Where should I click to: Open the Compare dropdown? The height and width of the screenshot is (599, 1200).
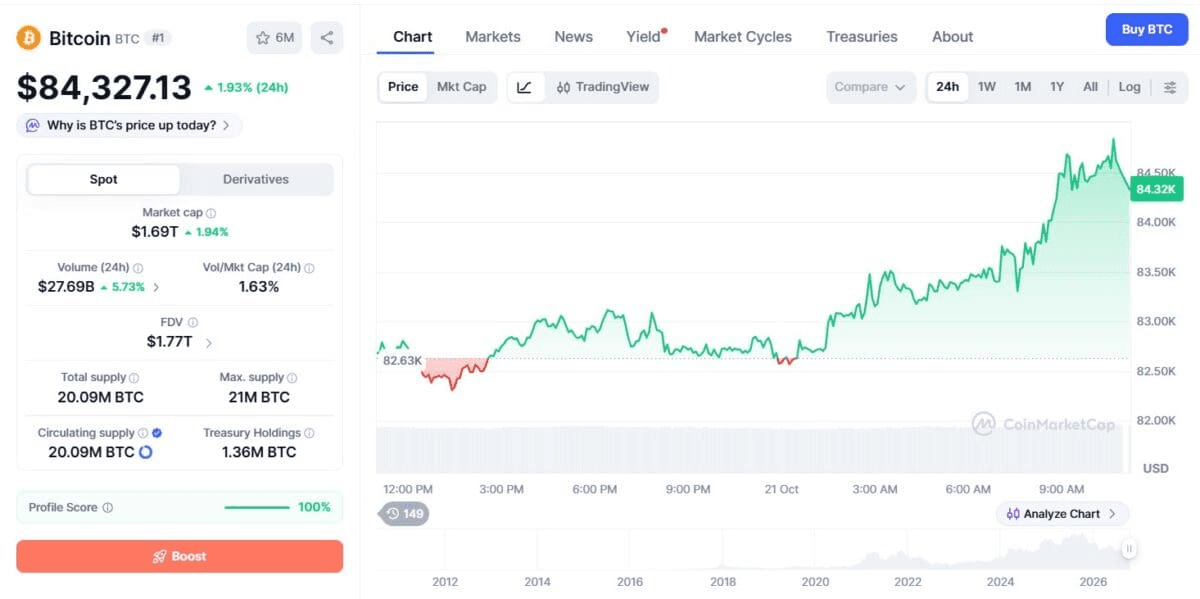point(871,87)
